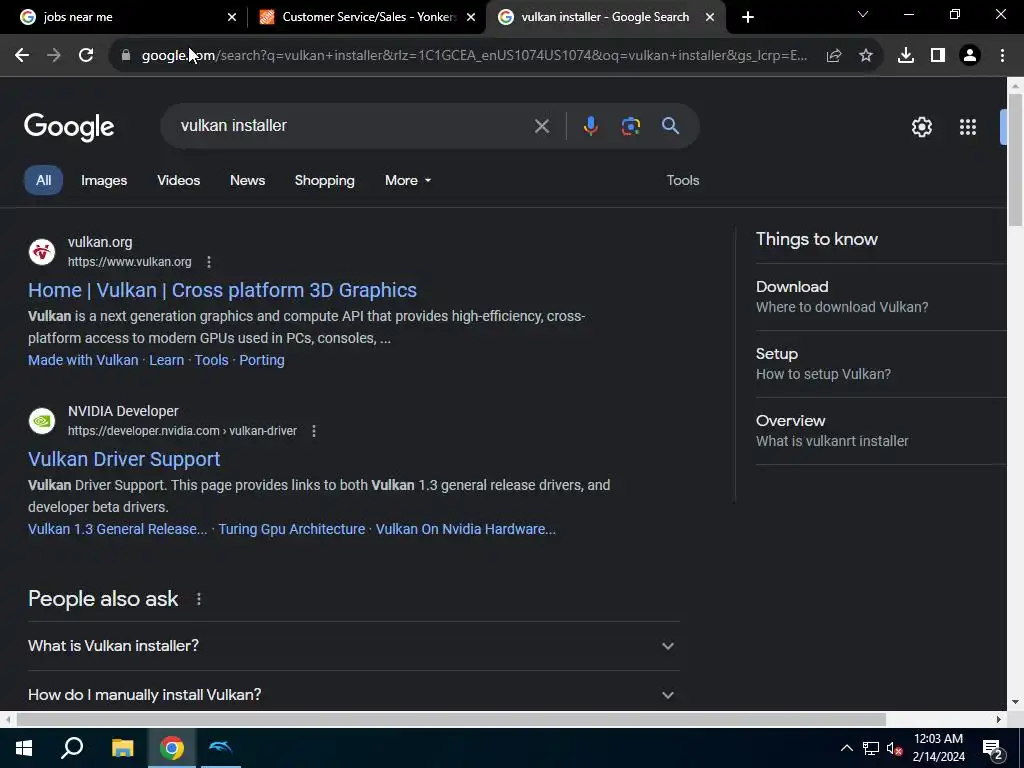The height and width of the screenshot is (768, 1024).
Task: Switch to Images results
Action: click(104, 180)
